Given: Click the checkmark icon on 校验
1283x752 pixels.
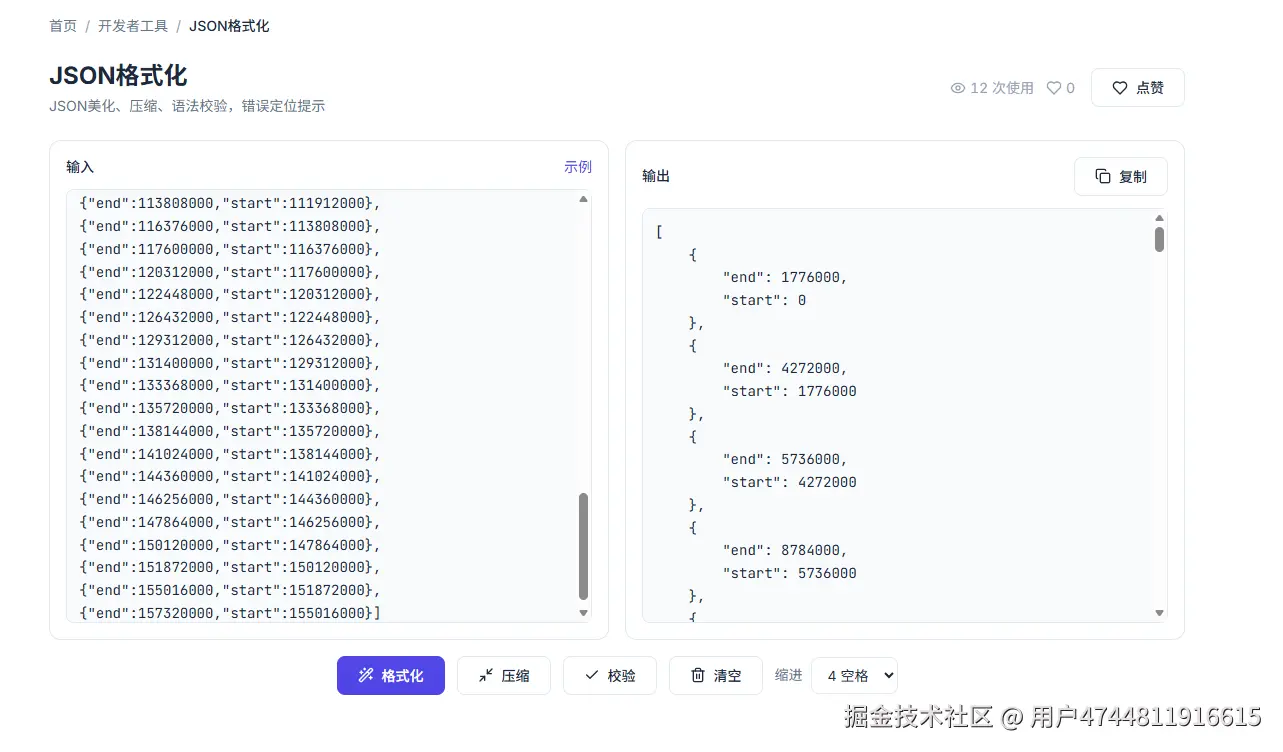Looking at the screenshot, I should point(592,675).
